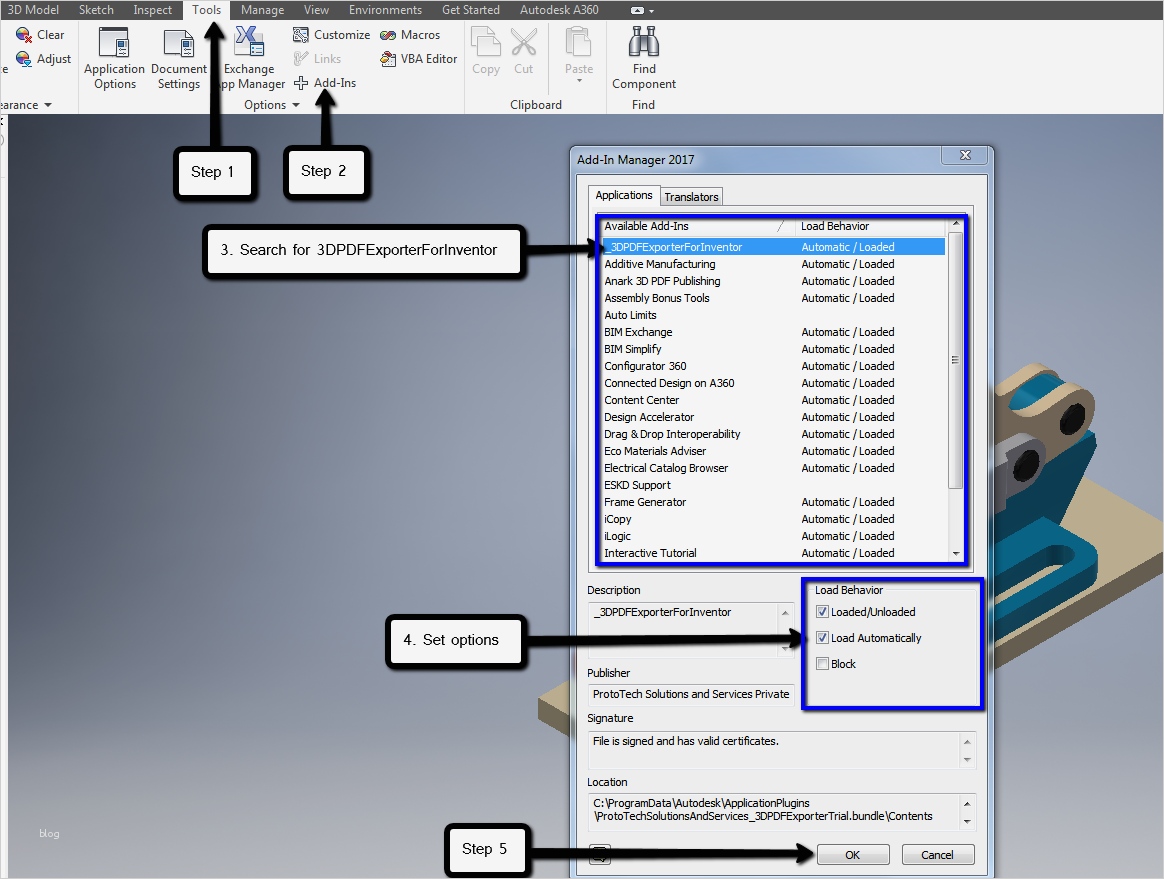The image size is (1164, 879).
Task: Select _3DPDFExporterForInventor in the list
Action: [x=773, y=246]
